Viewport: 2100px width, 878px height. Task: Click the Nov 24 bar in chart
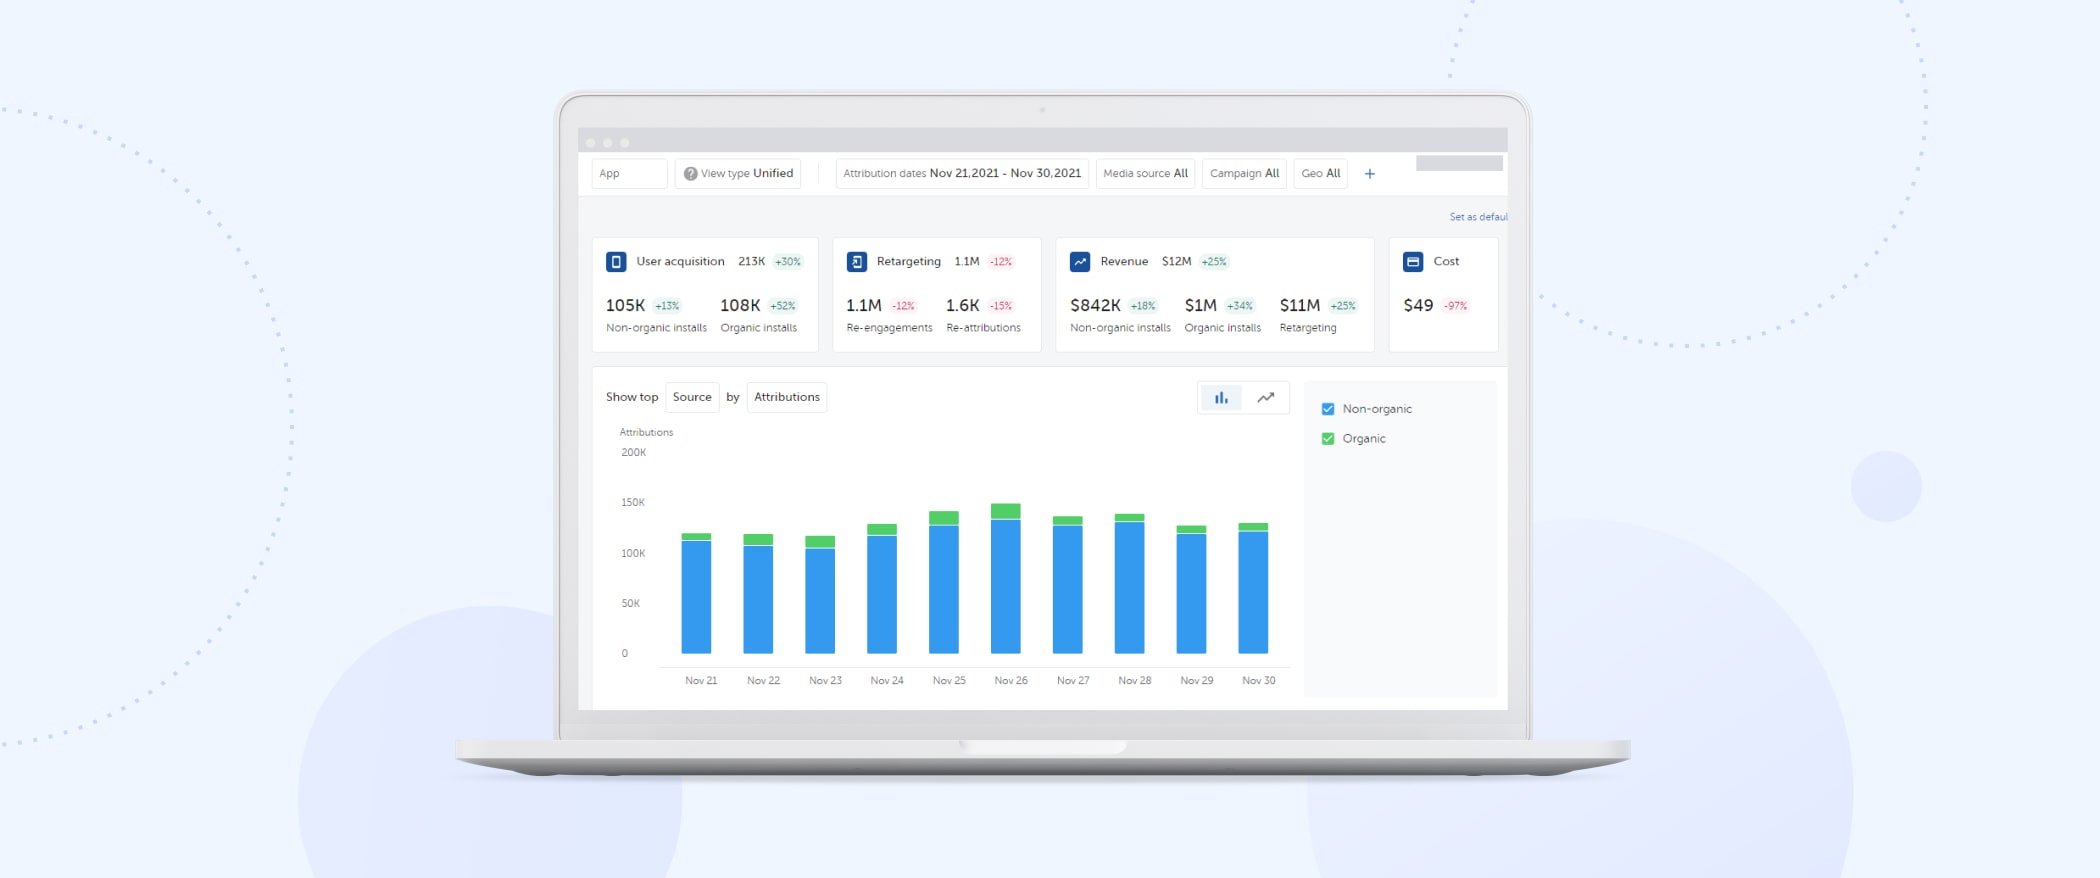coord(882,589)
